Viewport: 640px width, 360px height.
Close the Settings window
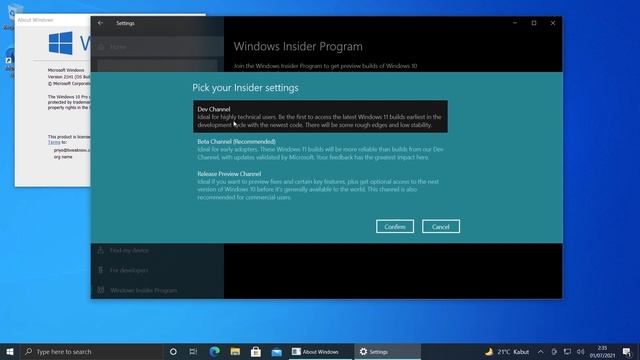point(553,23)
